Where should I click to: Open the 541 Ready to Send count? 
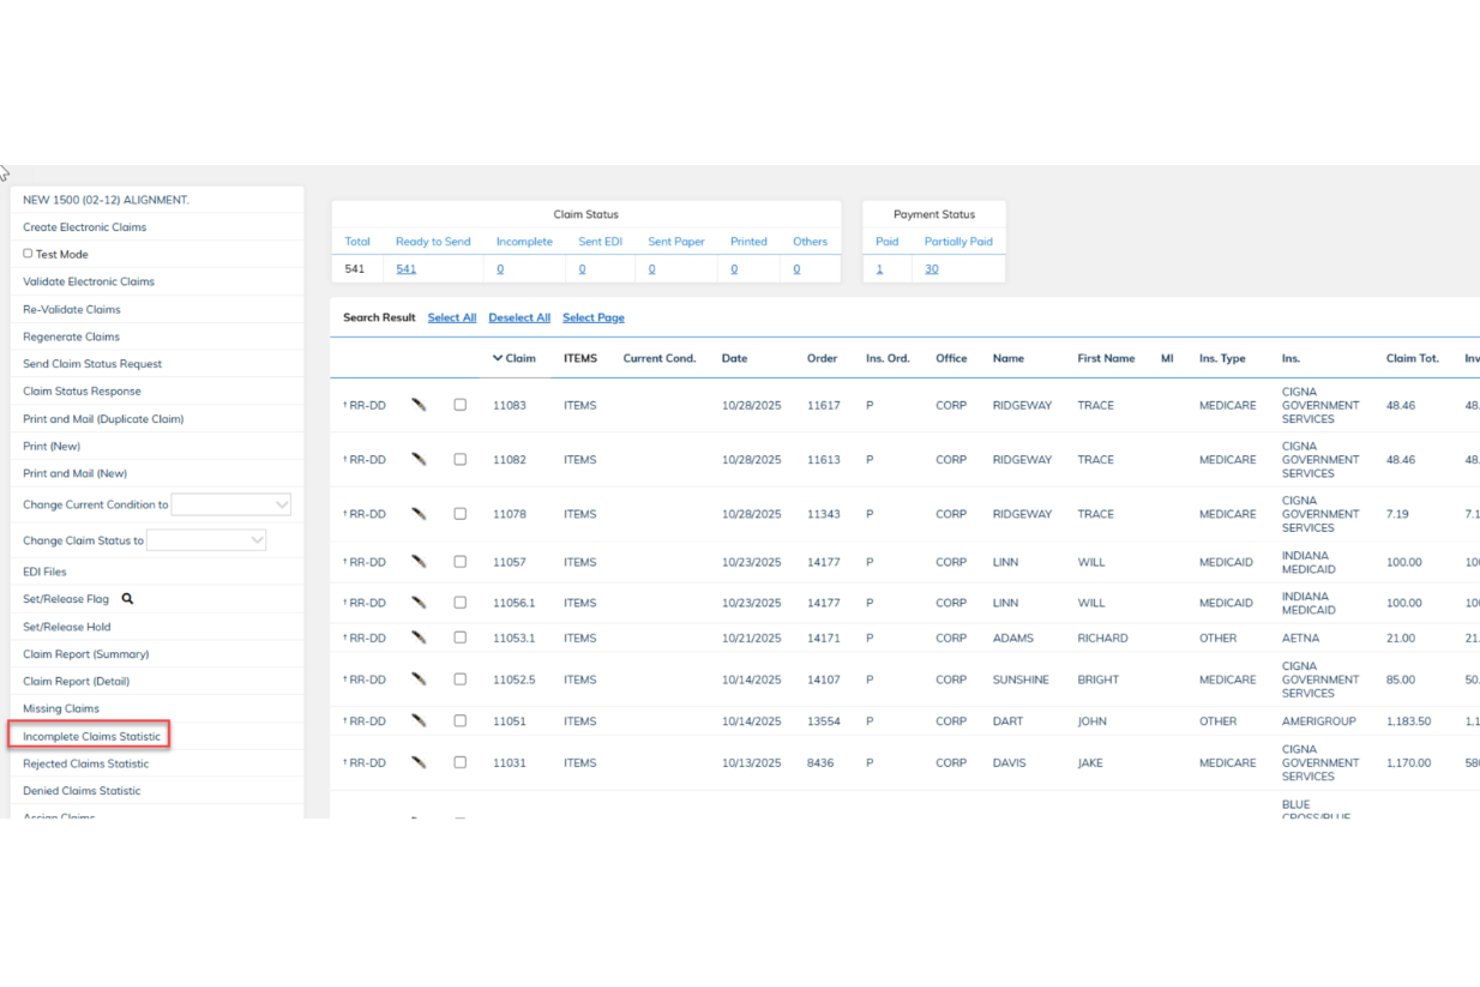[406, 269]
